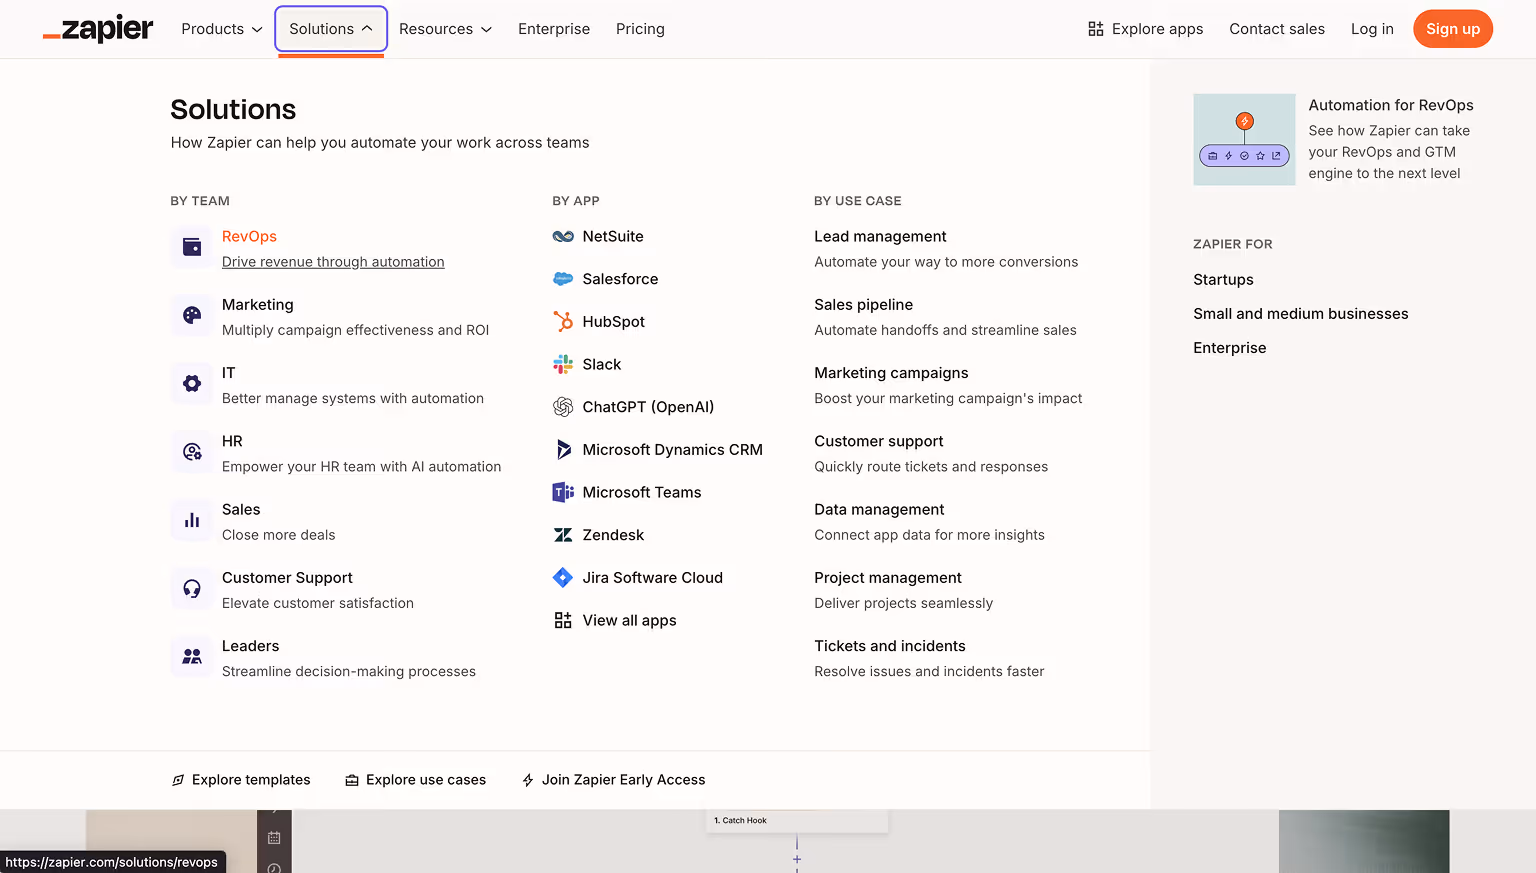Expand the Products dropdown

(220, 29)
